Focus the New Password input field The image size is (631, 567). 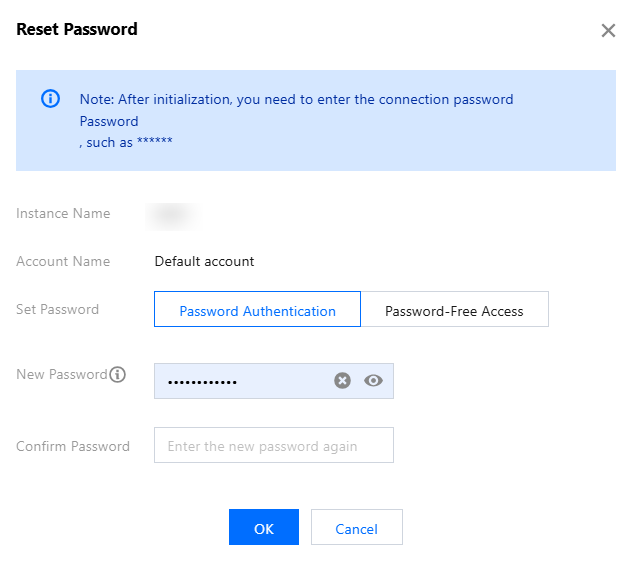click(x=274, y=381)
